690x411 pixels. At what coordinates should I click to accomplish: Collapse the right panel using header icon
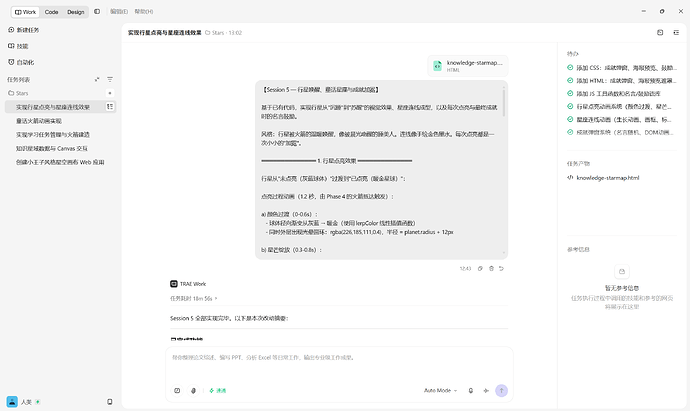(676, 33)
